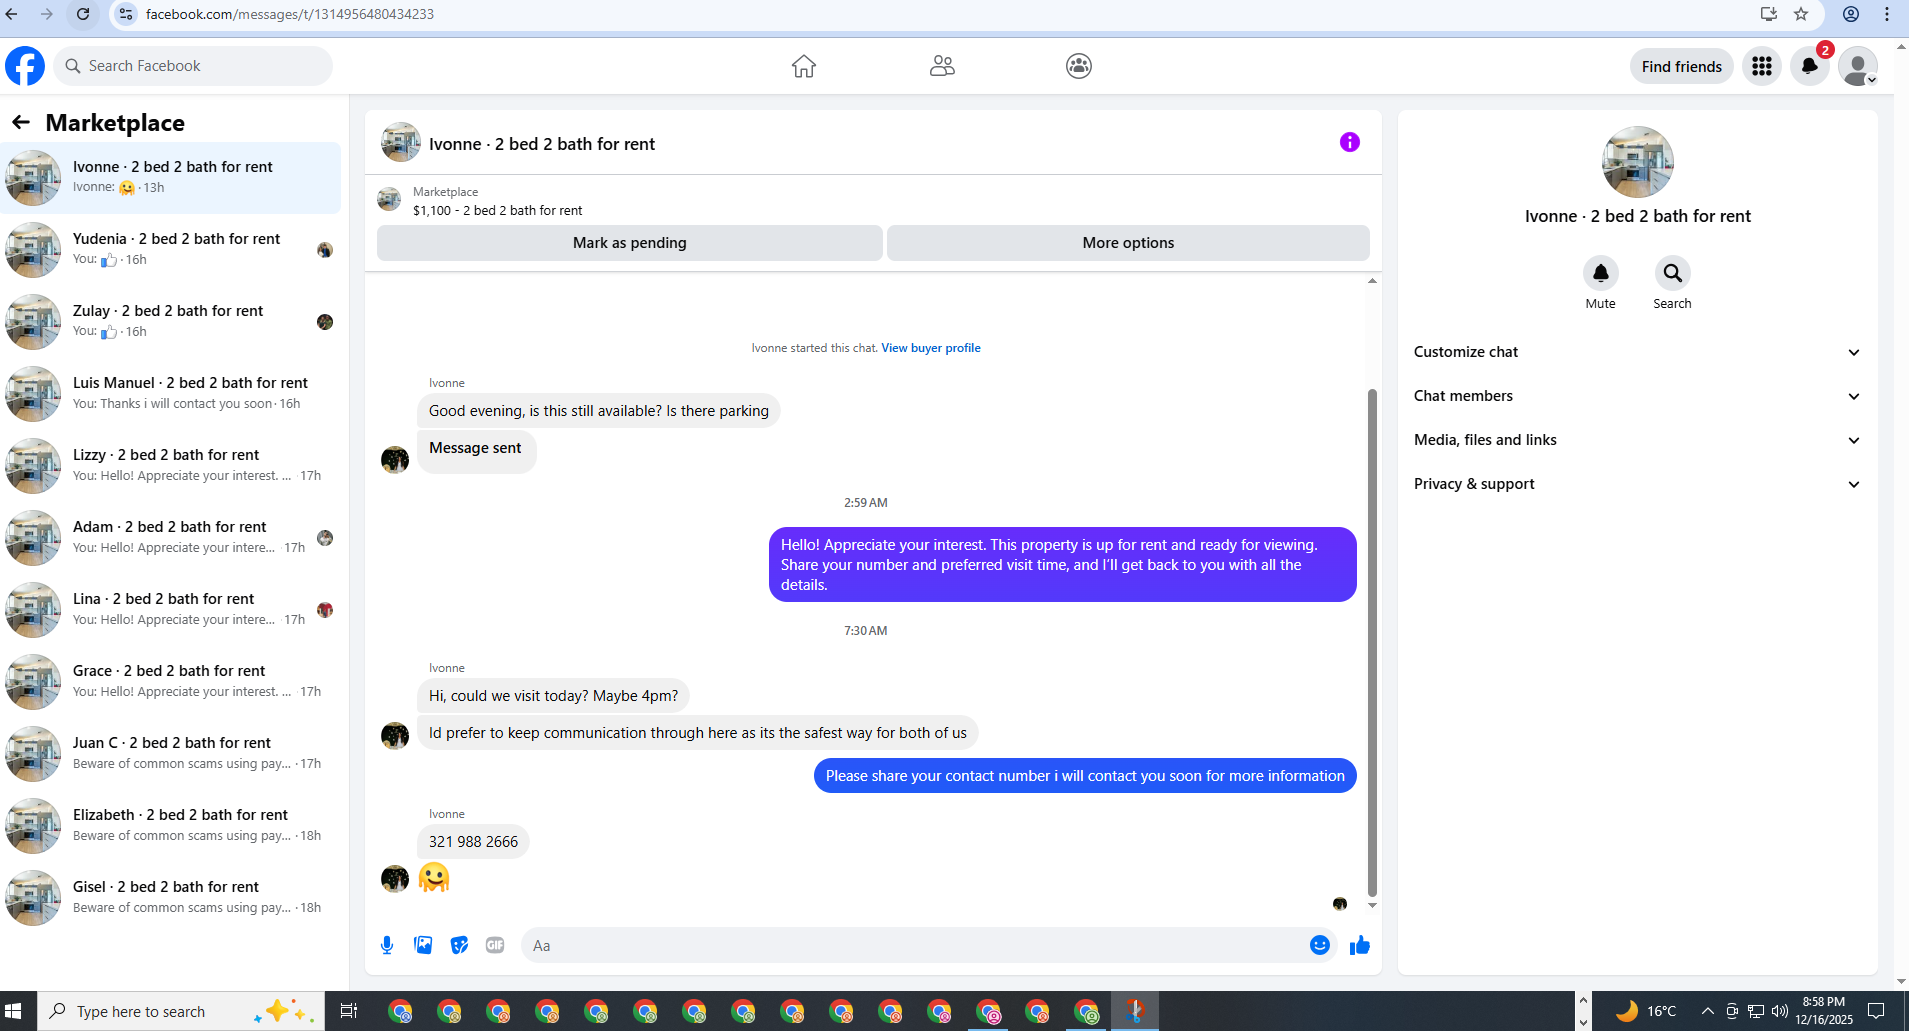Go back in browser history
The image size is (1909, 1031).
12,14
